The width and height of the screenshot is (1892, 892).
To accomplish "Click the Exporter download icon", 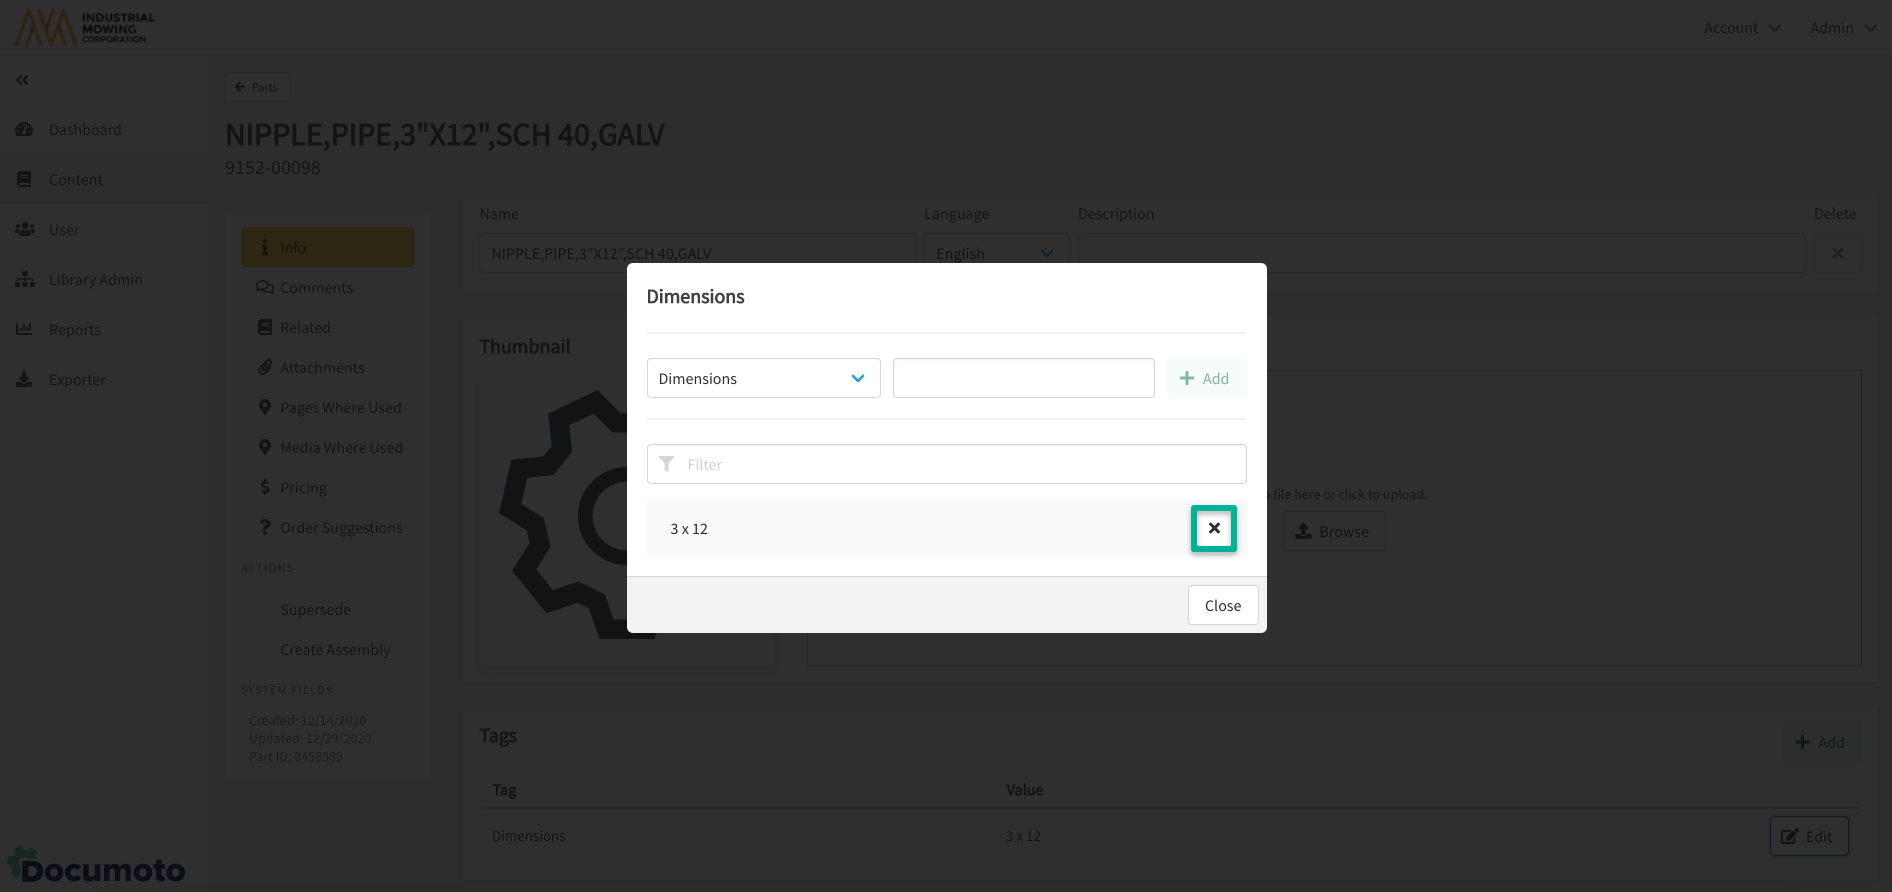I will (x=25, y=380).
